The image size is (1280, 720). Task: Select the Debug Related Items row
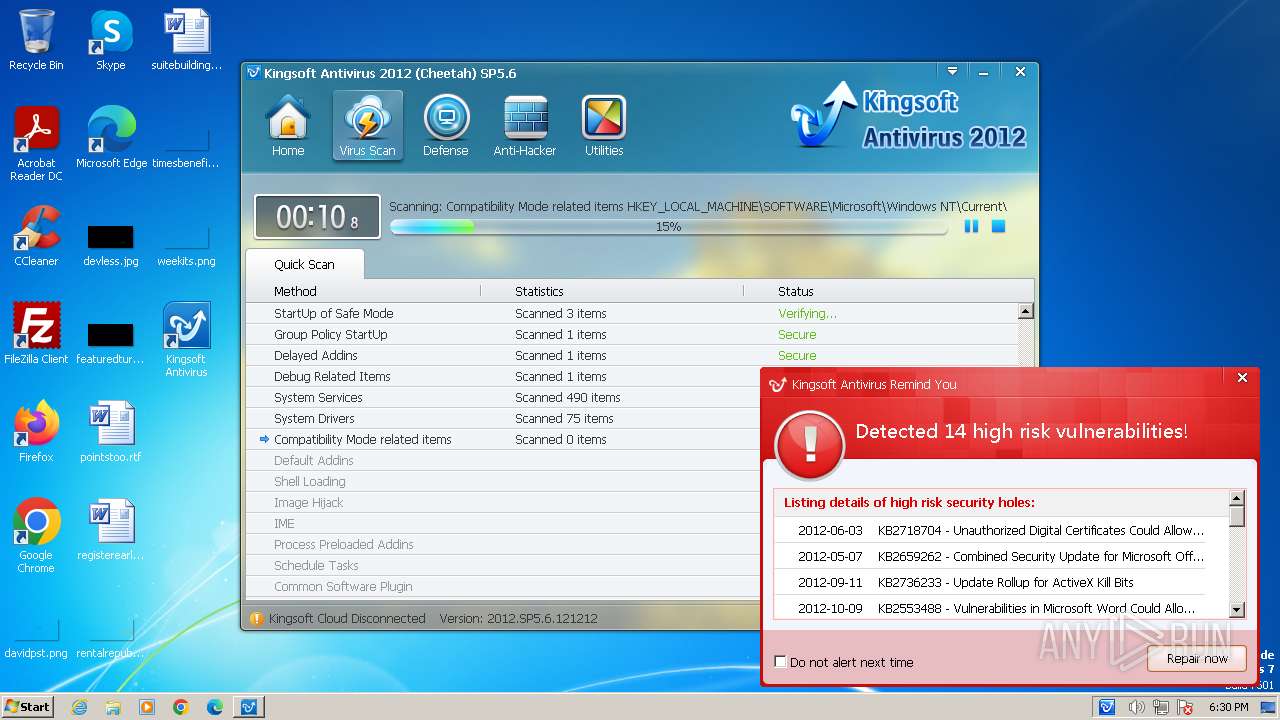pyautogui.click(x=503, y=376)
